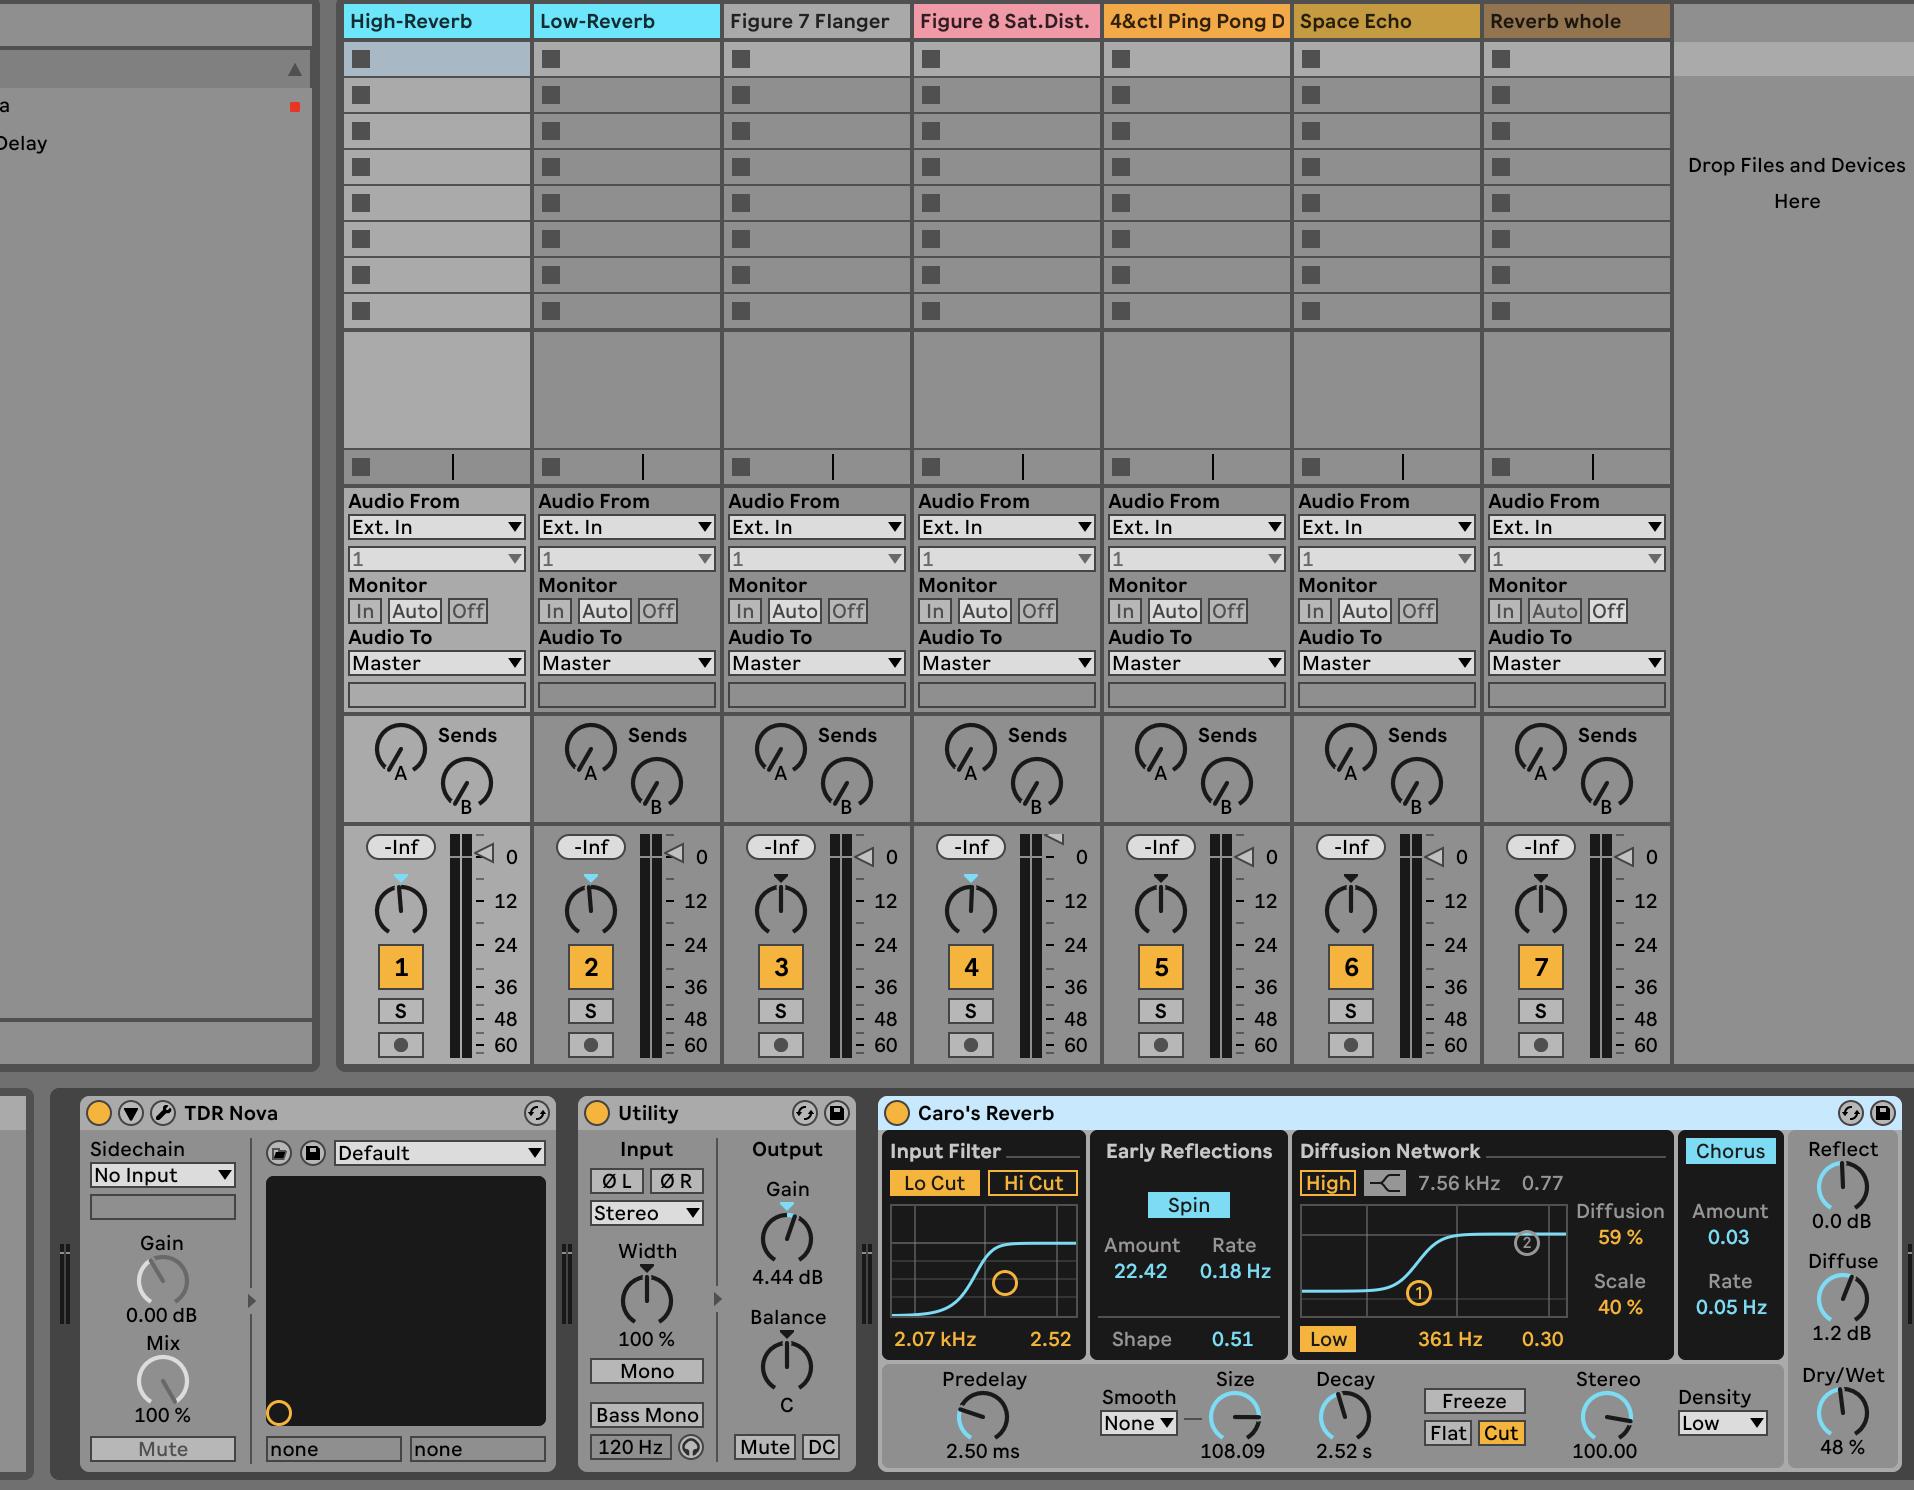Open the Density dropdown in reverb
Image resolution: width=1914 pixels, height=1490 pixels.
1722,1423
